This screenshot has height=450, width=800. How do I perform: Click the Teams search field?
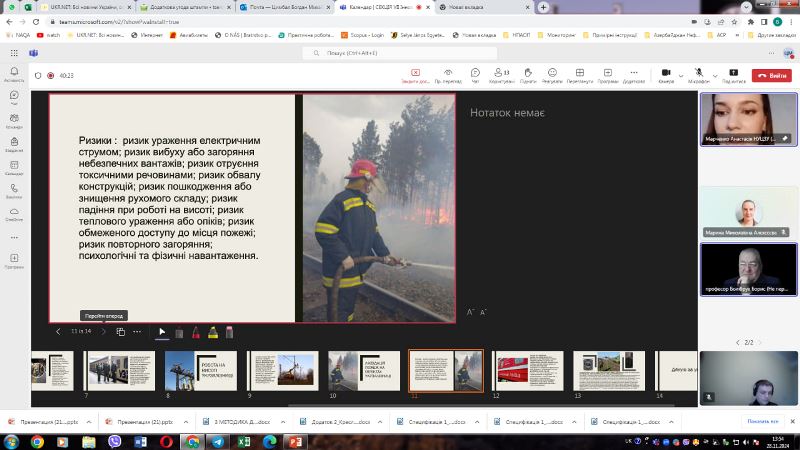[x=399, y=53]
